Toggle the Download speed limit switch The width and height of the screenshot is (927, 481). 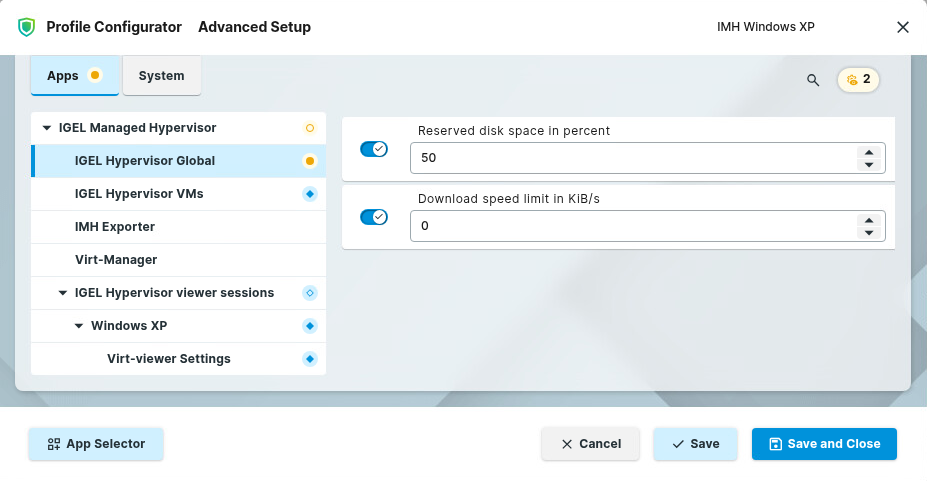tap(374, 217)
